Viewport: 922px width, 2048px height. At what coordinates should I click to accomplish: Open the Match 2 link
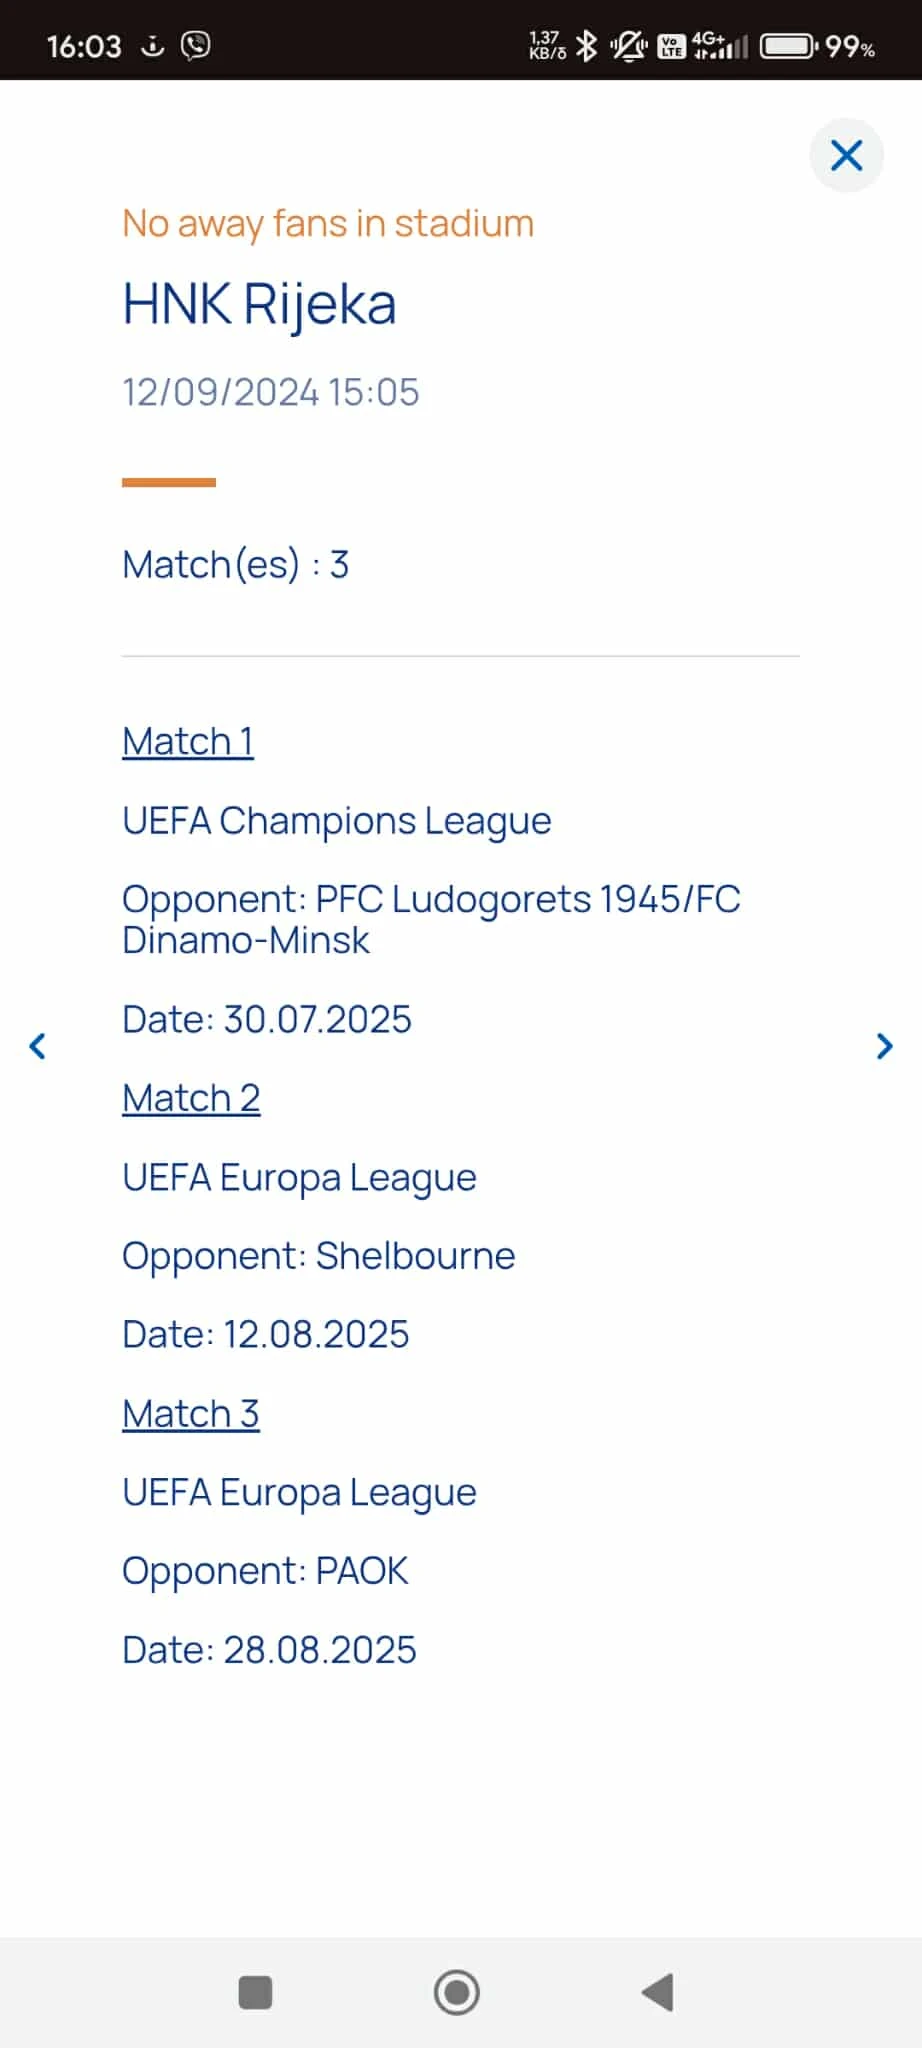[x=191, y=1098]
